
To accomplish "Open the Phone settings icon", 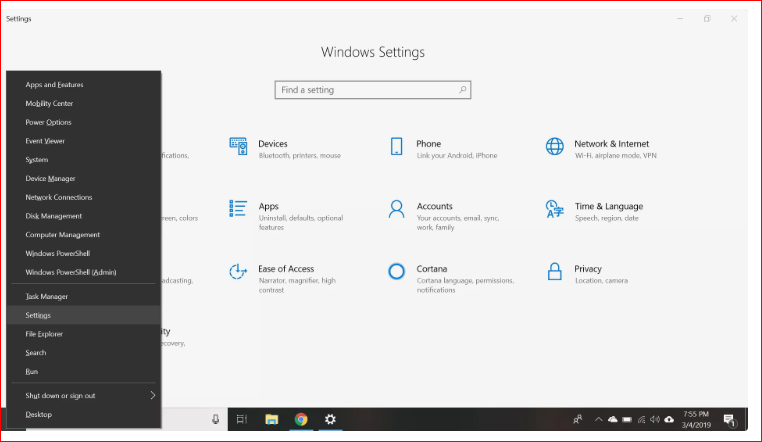I will pos(397,146).
